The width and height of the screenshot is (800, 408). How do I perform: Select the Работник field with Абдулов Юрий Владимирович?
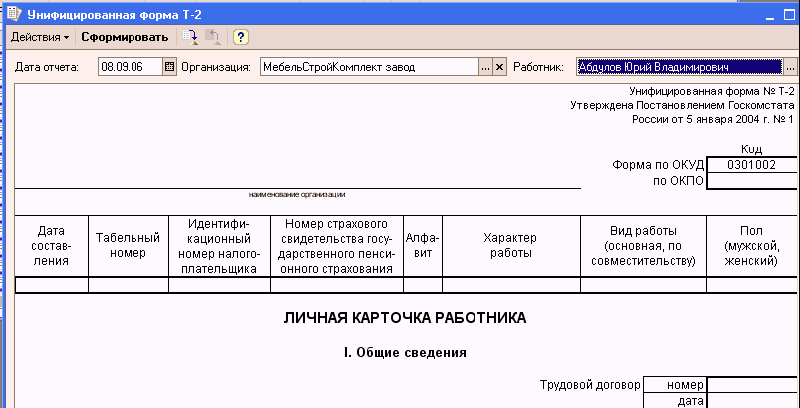pyautogui.click(x=679, y=67)
